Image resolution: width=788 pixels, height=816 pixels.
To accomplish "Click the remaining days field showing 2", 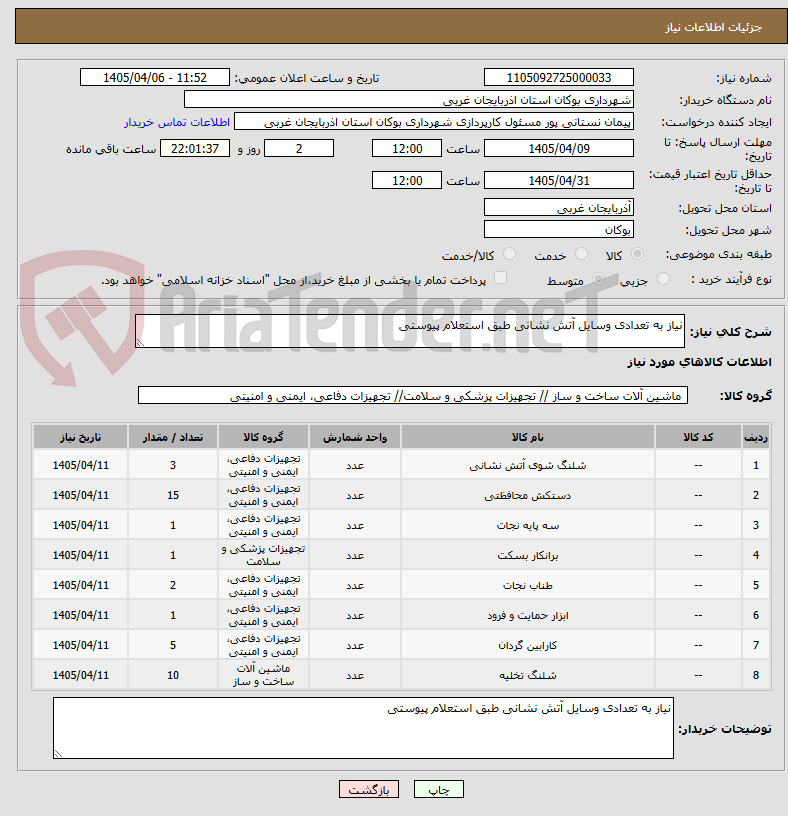I will coord(299,149).
